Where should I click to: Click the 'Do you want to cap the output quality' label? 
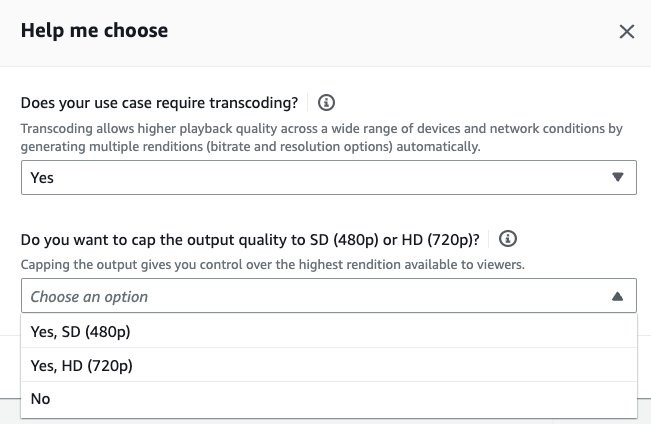pos(250,240)
